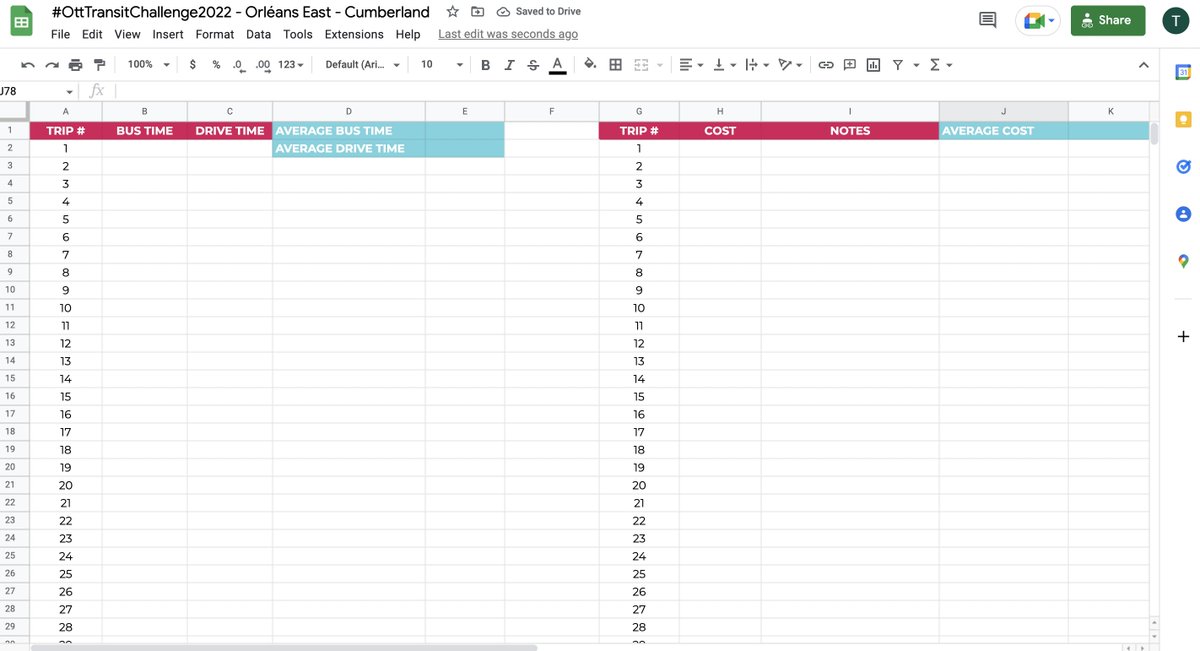Expand the more number formats menu
This screenshot has height=651, width=1200.
pos(290,64)
